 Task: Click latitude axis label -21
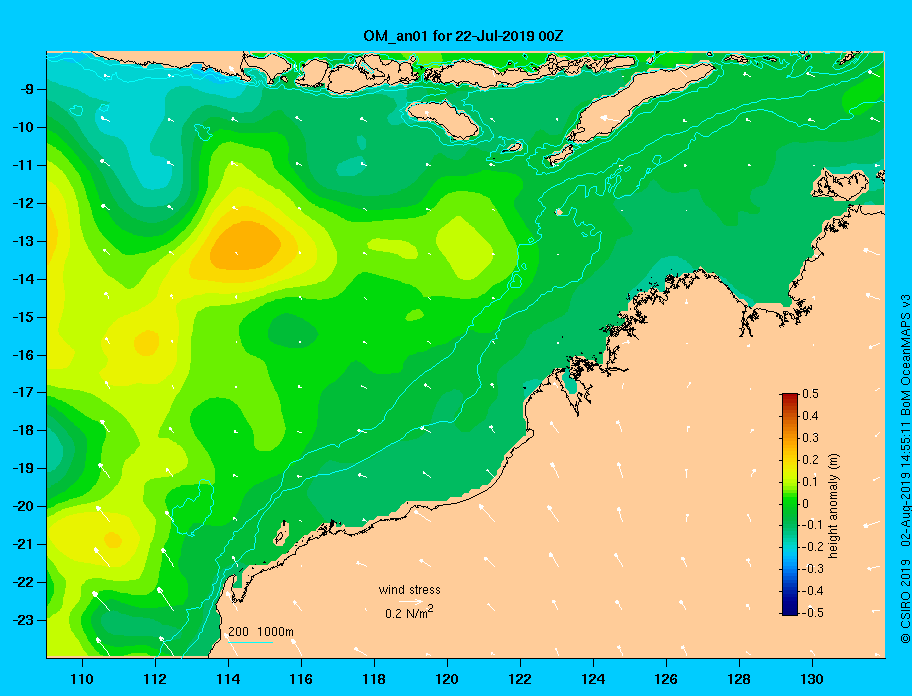click(x=23, y=544)
